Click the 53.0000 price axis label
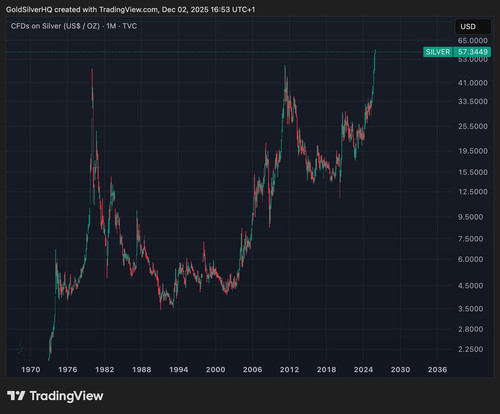 473,60
